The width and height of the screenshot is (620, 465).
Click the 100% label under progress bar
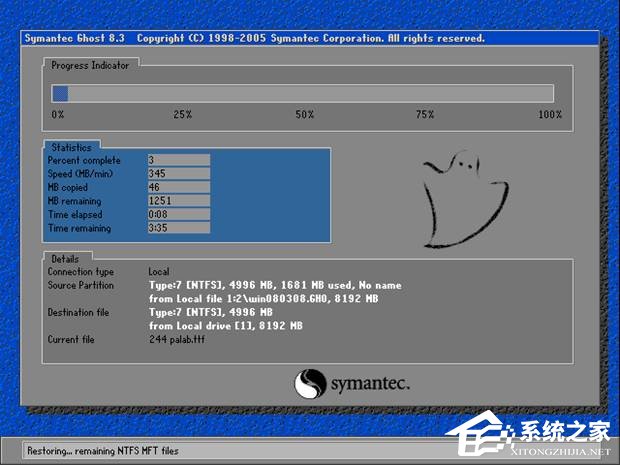[x=549, y=115]
